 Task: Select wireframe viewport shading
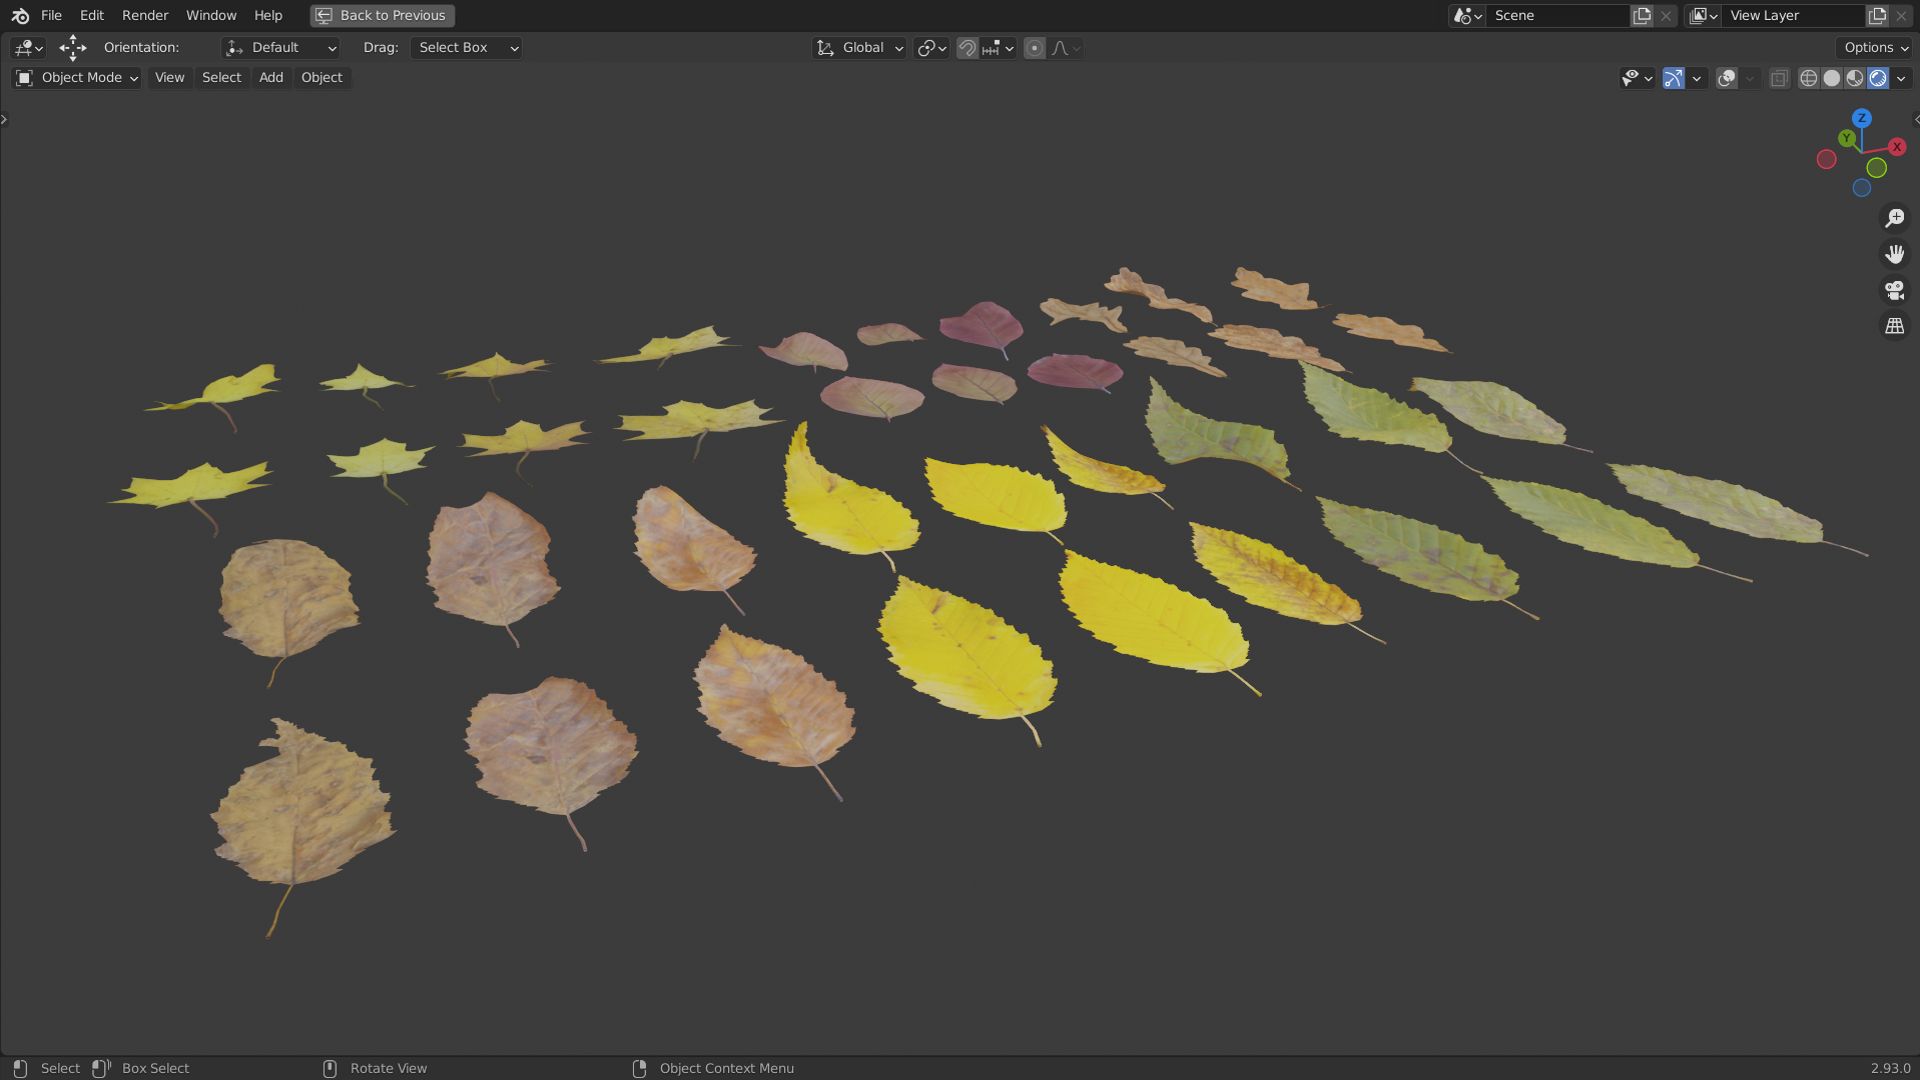[1808, 78]
